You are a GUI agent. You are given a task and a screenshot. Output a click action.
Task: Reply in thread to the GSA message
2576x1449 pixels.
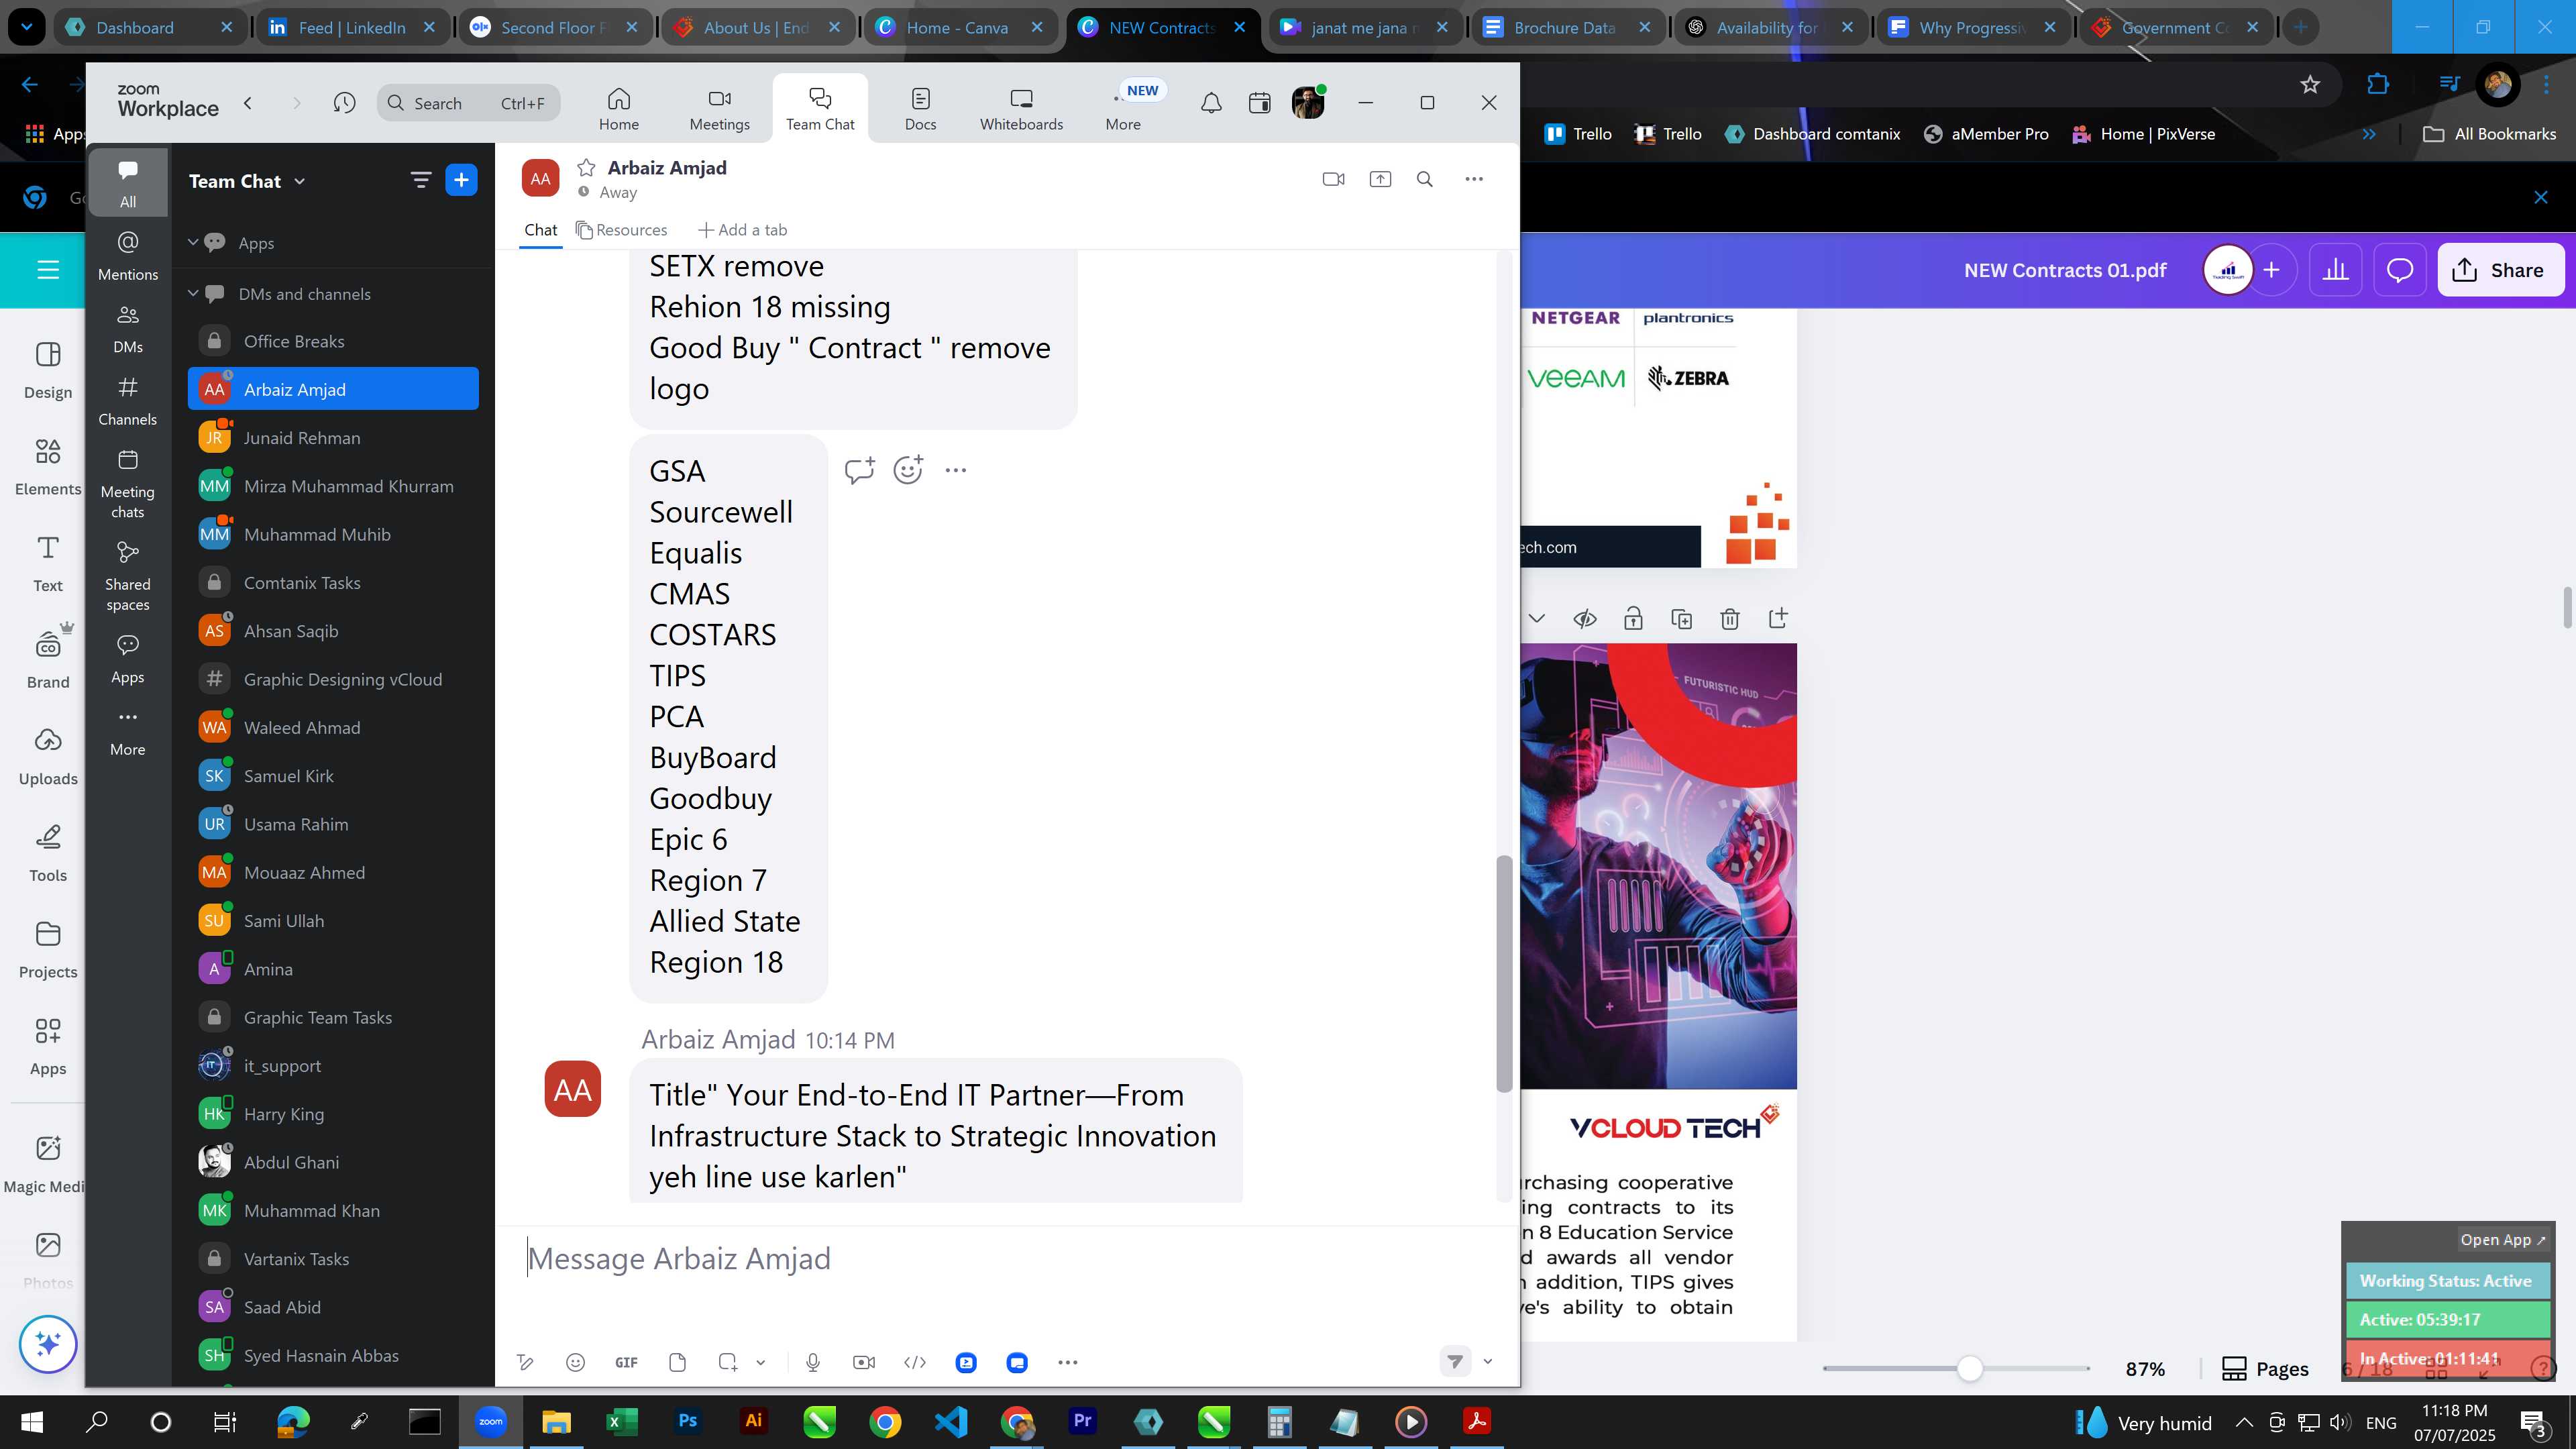(x=859, y=470)
